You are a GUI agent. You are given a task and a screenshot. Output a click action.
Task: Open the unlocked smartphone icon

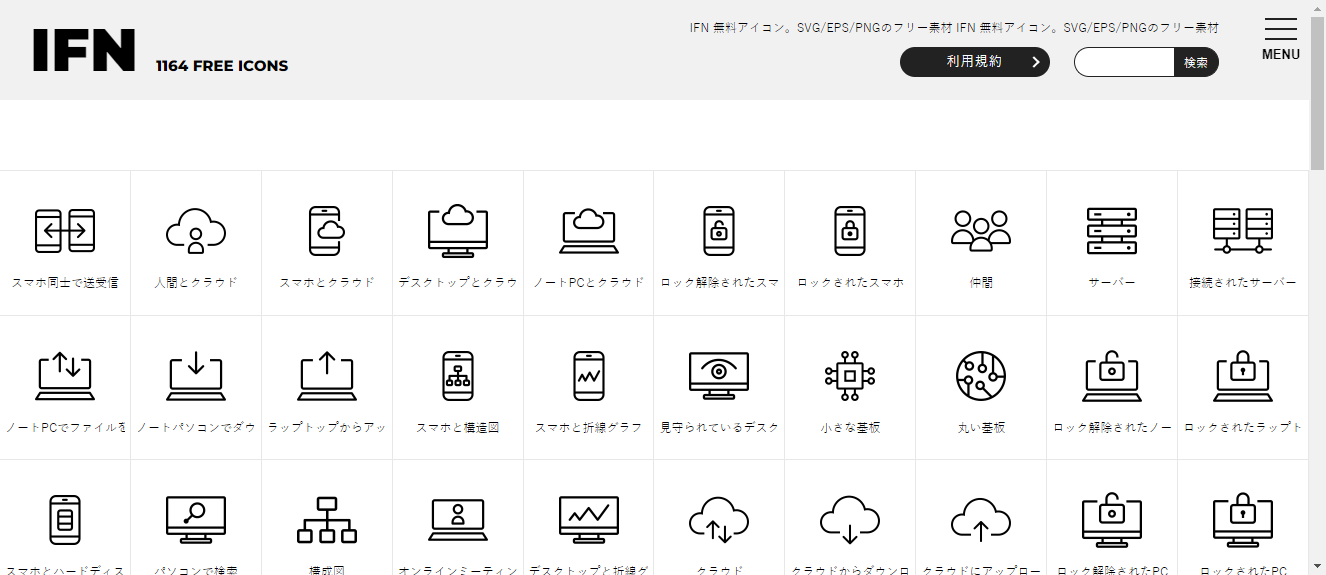719,231
